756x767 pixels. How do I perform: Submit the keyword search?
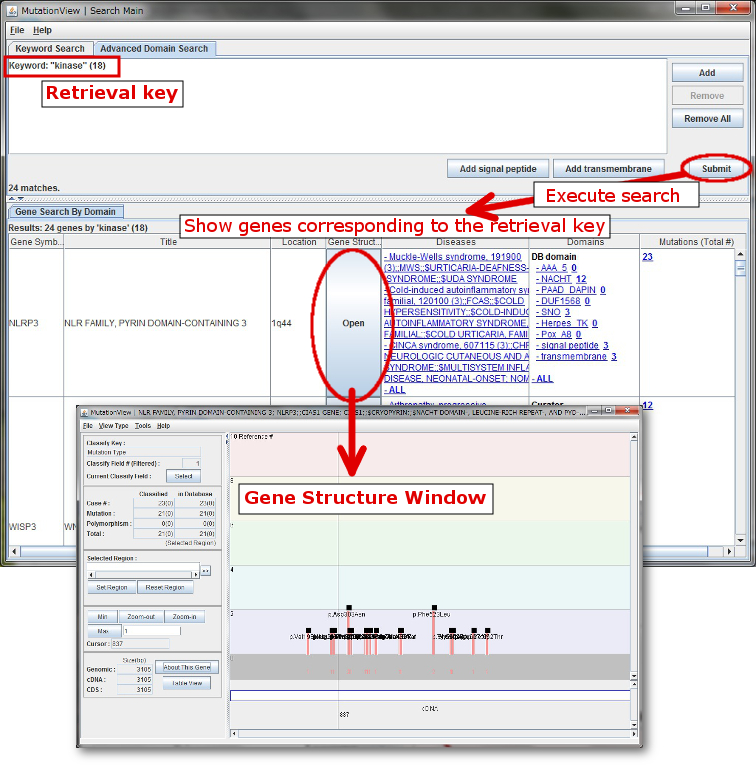coord(715,168)
